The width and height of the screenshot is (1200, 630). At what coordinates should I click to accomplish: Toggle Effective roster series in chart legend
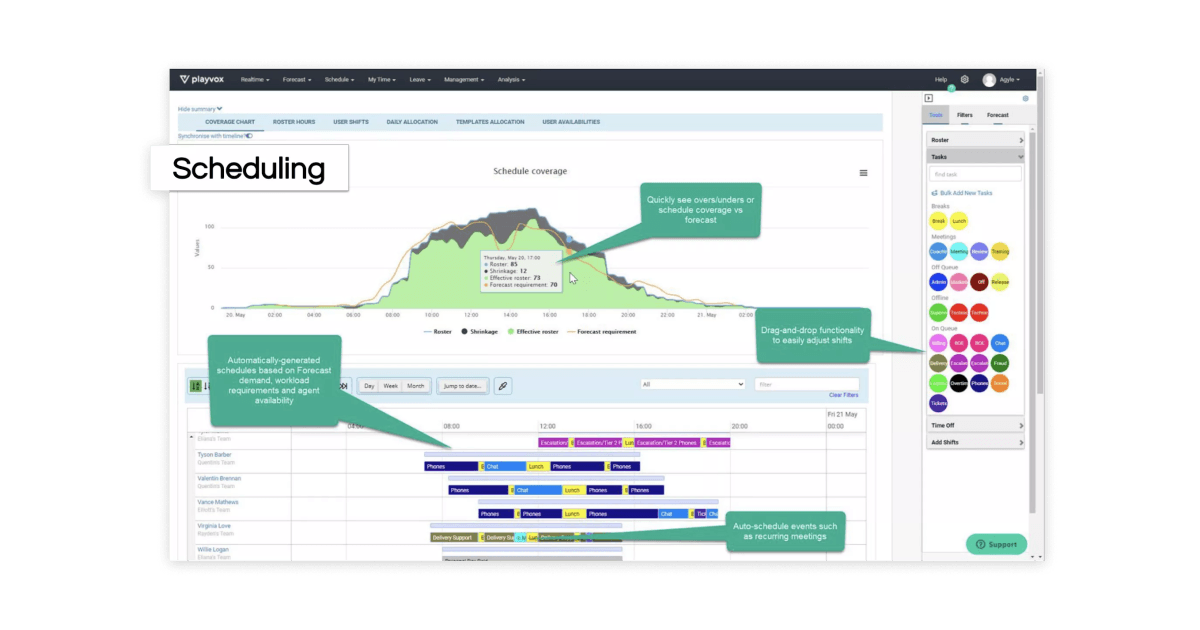pyautogui.click(x=531, y=331)
